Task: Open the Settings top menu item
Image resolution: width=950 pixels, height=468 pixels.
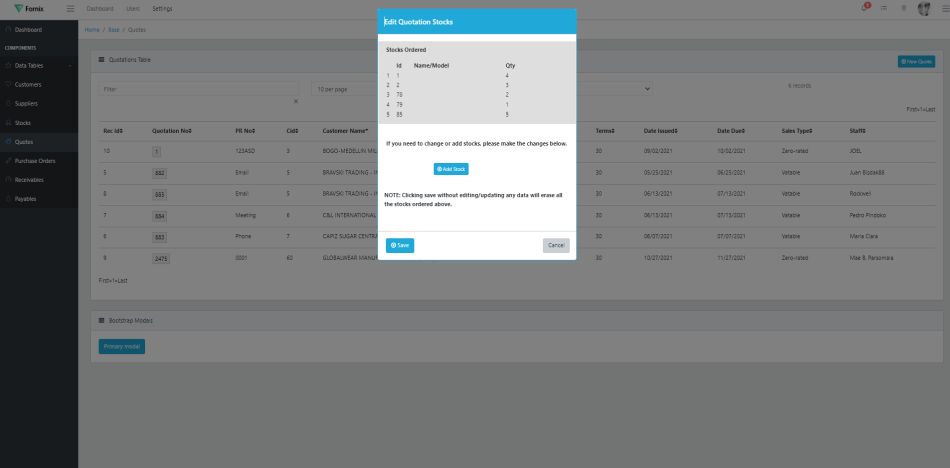Action: point(162,9)
